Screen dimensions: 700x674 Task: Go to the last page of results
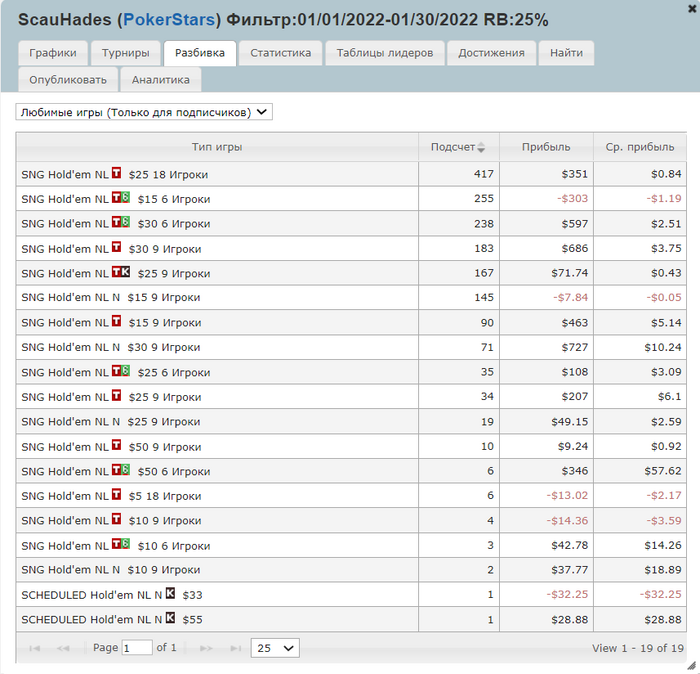(x=236, y=648)
